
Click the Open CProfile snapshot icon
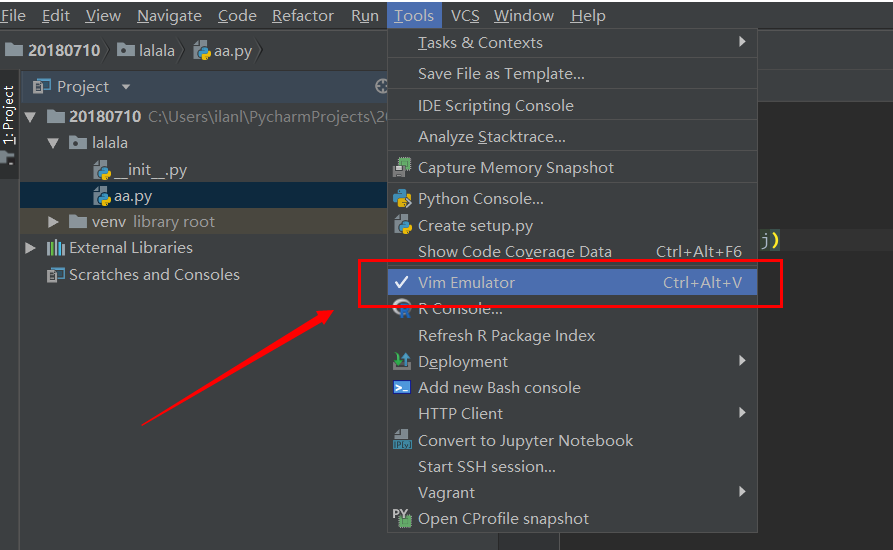[x=402, y=518]
